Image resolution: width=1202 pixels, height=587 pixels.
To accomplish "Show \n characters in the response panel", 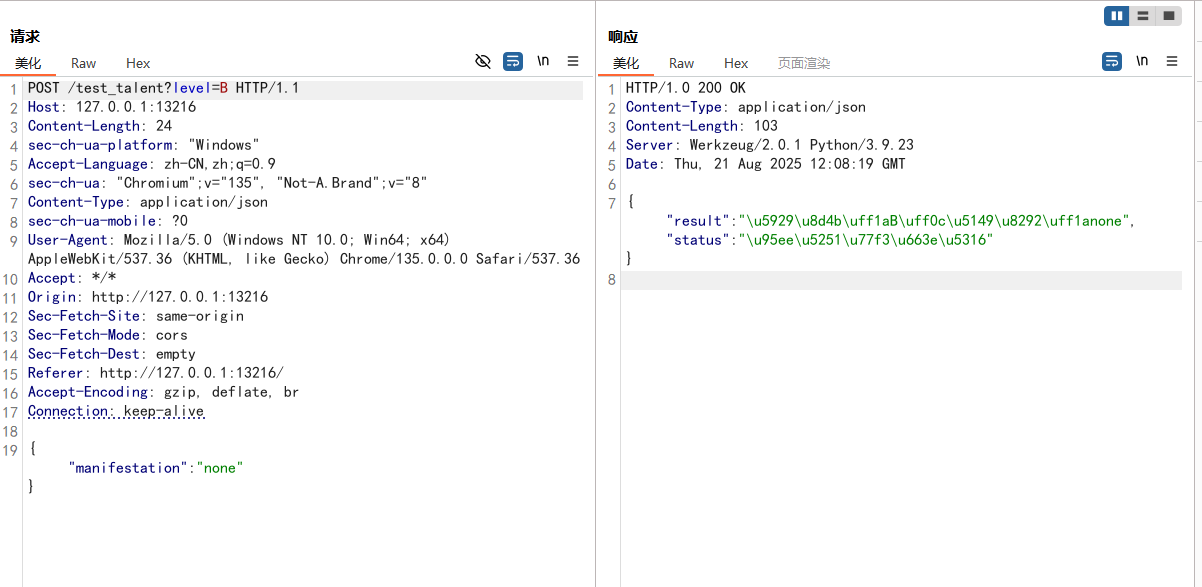I will pyautogui.click(x=1142, y=62).
